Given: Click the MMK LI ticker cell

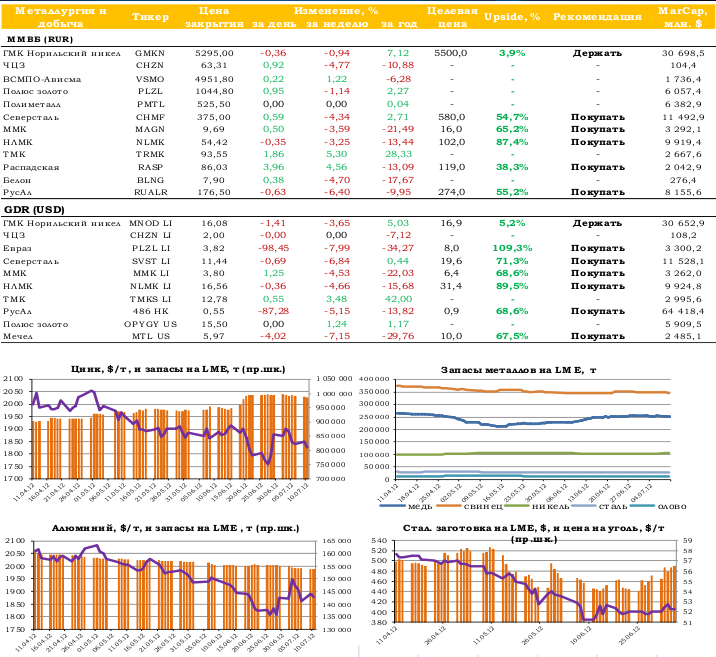Looking at the screenshot, I should (151, 273).
